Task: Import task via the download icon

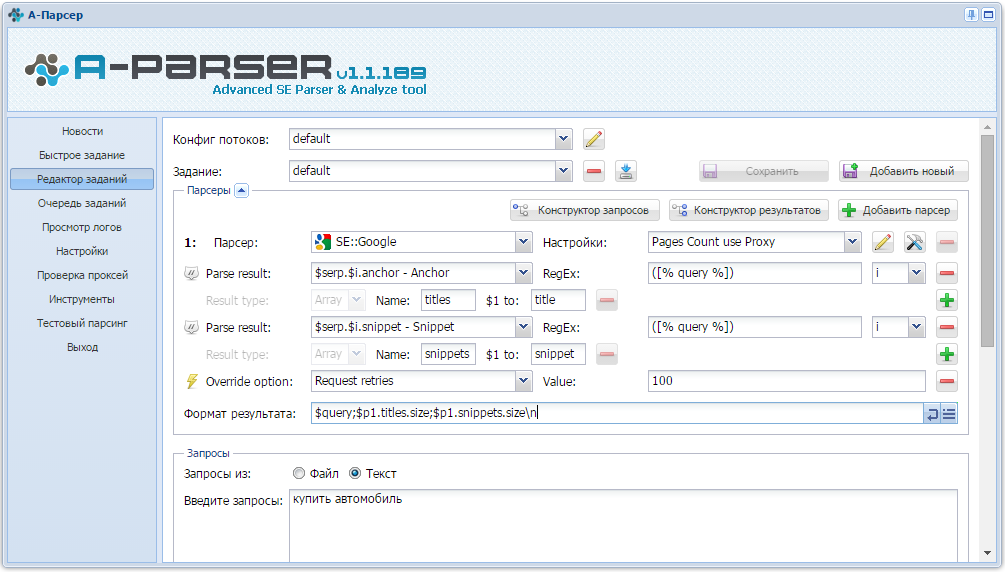Action: (626, 171)
